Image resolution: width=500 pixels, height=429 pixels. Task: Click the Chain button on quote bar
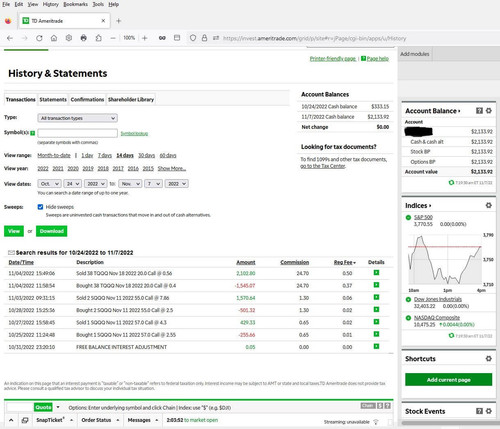coord(368,406)
